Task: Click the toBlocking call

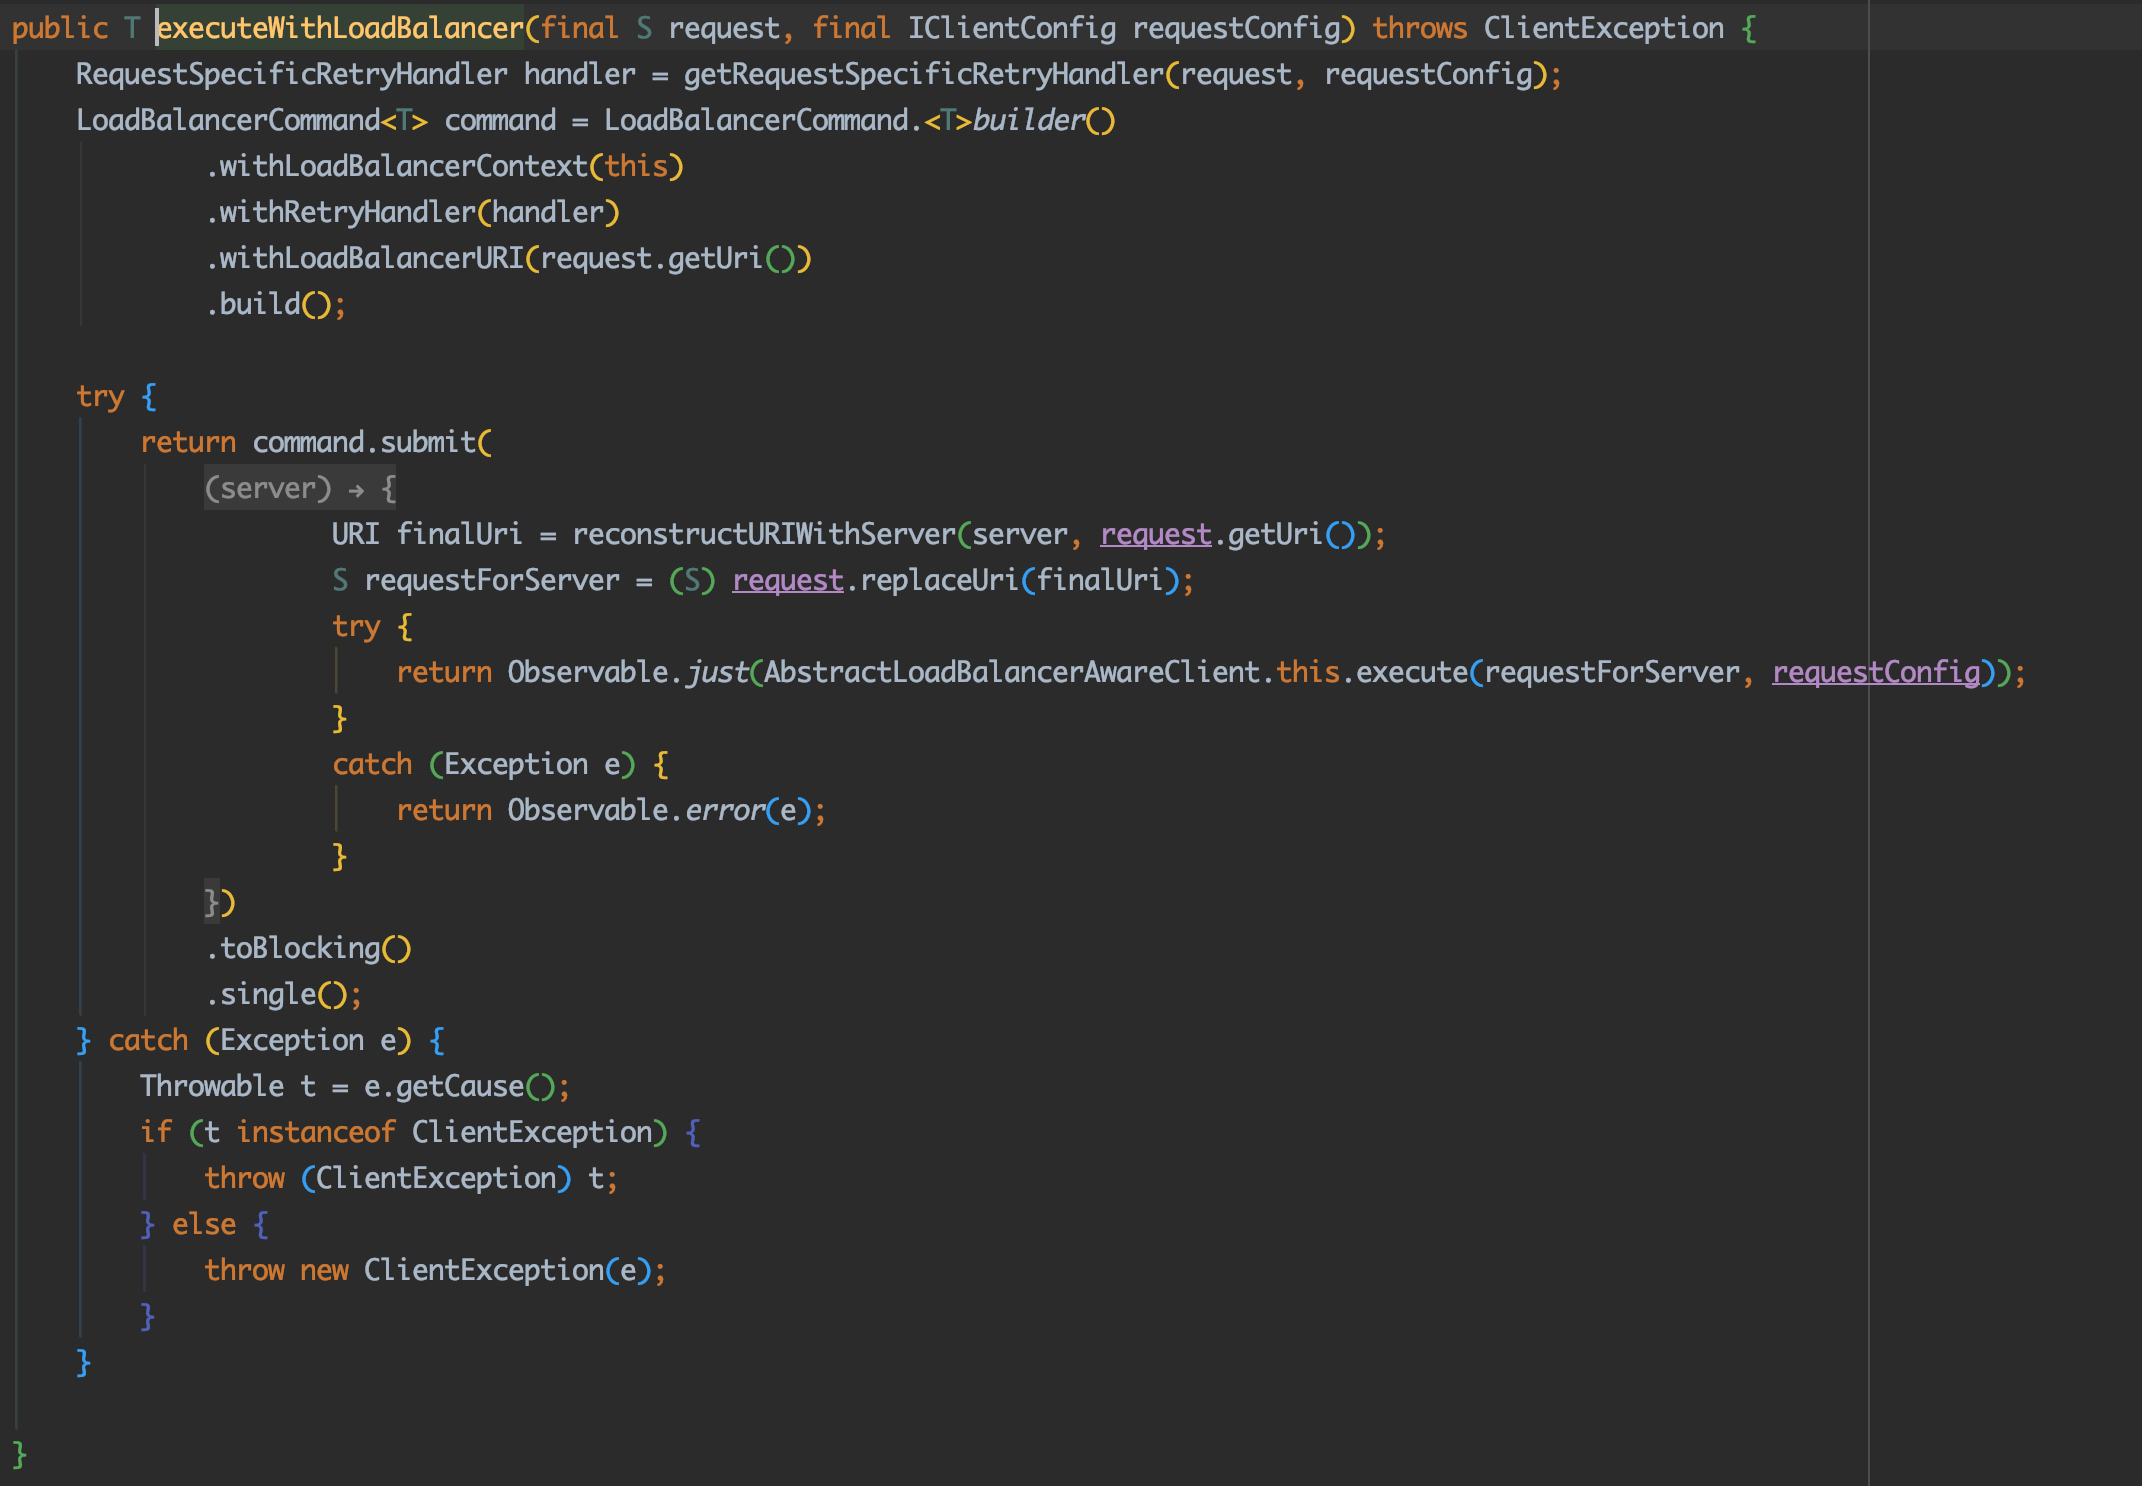Action: pyautogui.click(x=300, y=949)
